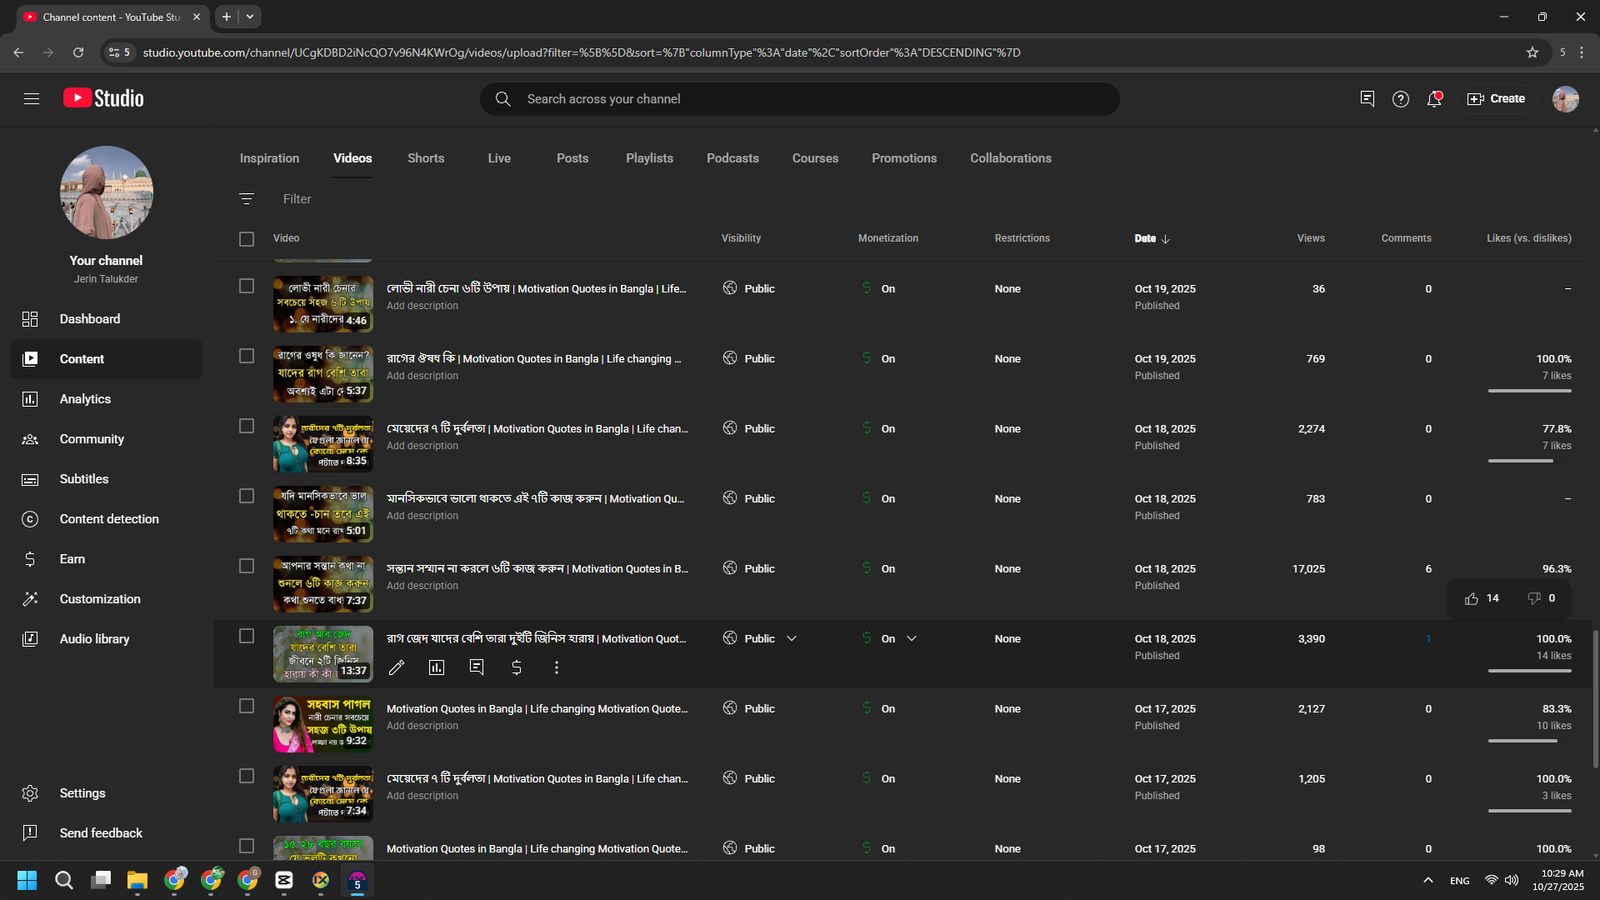Click the video list vertical scrollbar

(x=1594, y=700)
